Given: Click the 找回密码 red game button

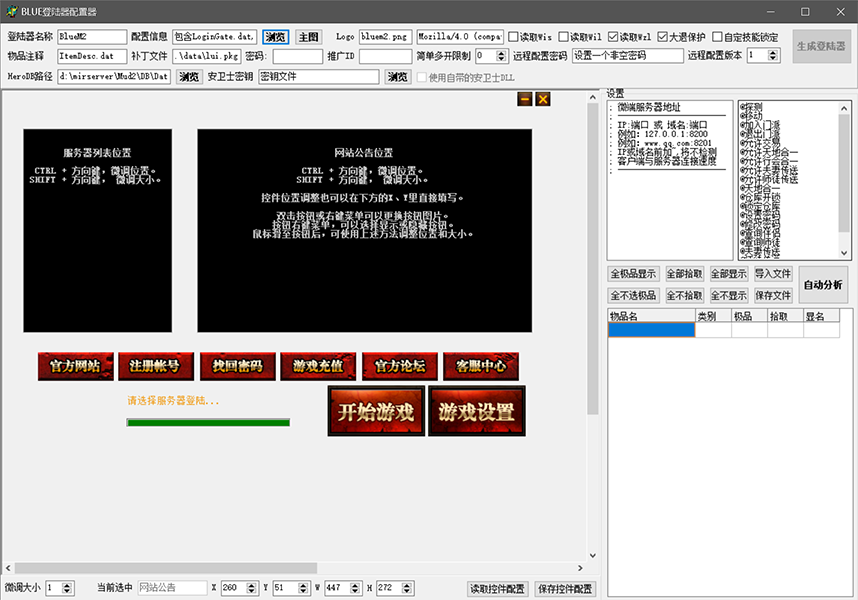Looking at the screenshot, I should pyautogui.click(x=237, y=366).
